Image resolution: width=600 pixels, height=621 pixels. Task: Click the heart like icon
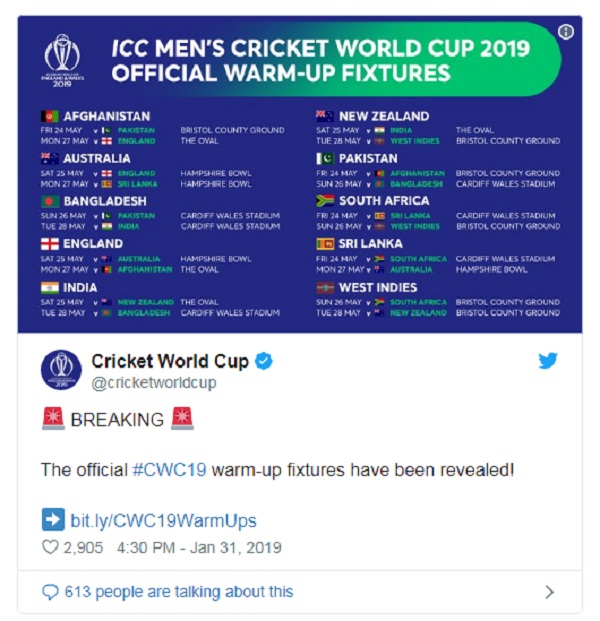50,547
